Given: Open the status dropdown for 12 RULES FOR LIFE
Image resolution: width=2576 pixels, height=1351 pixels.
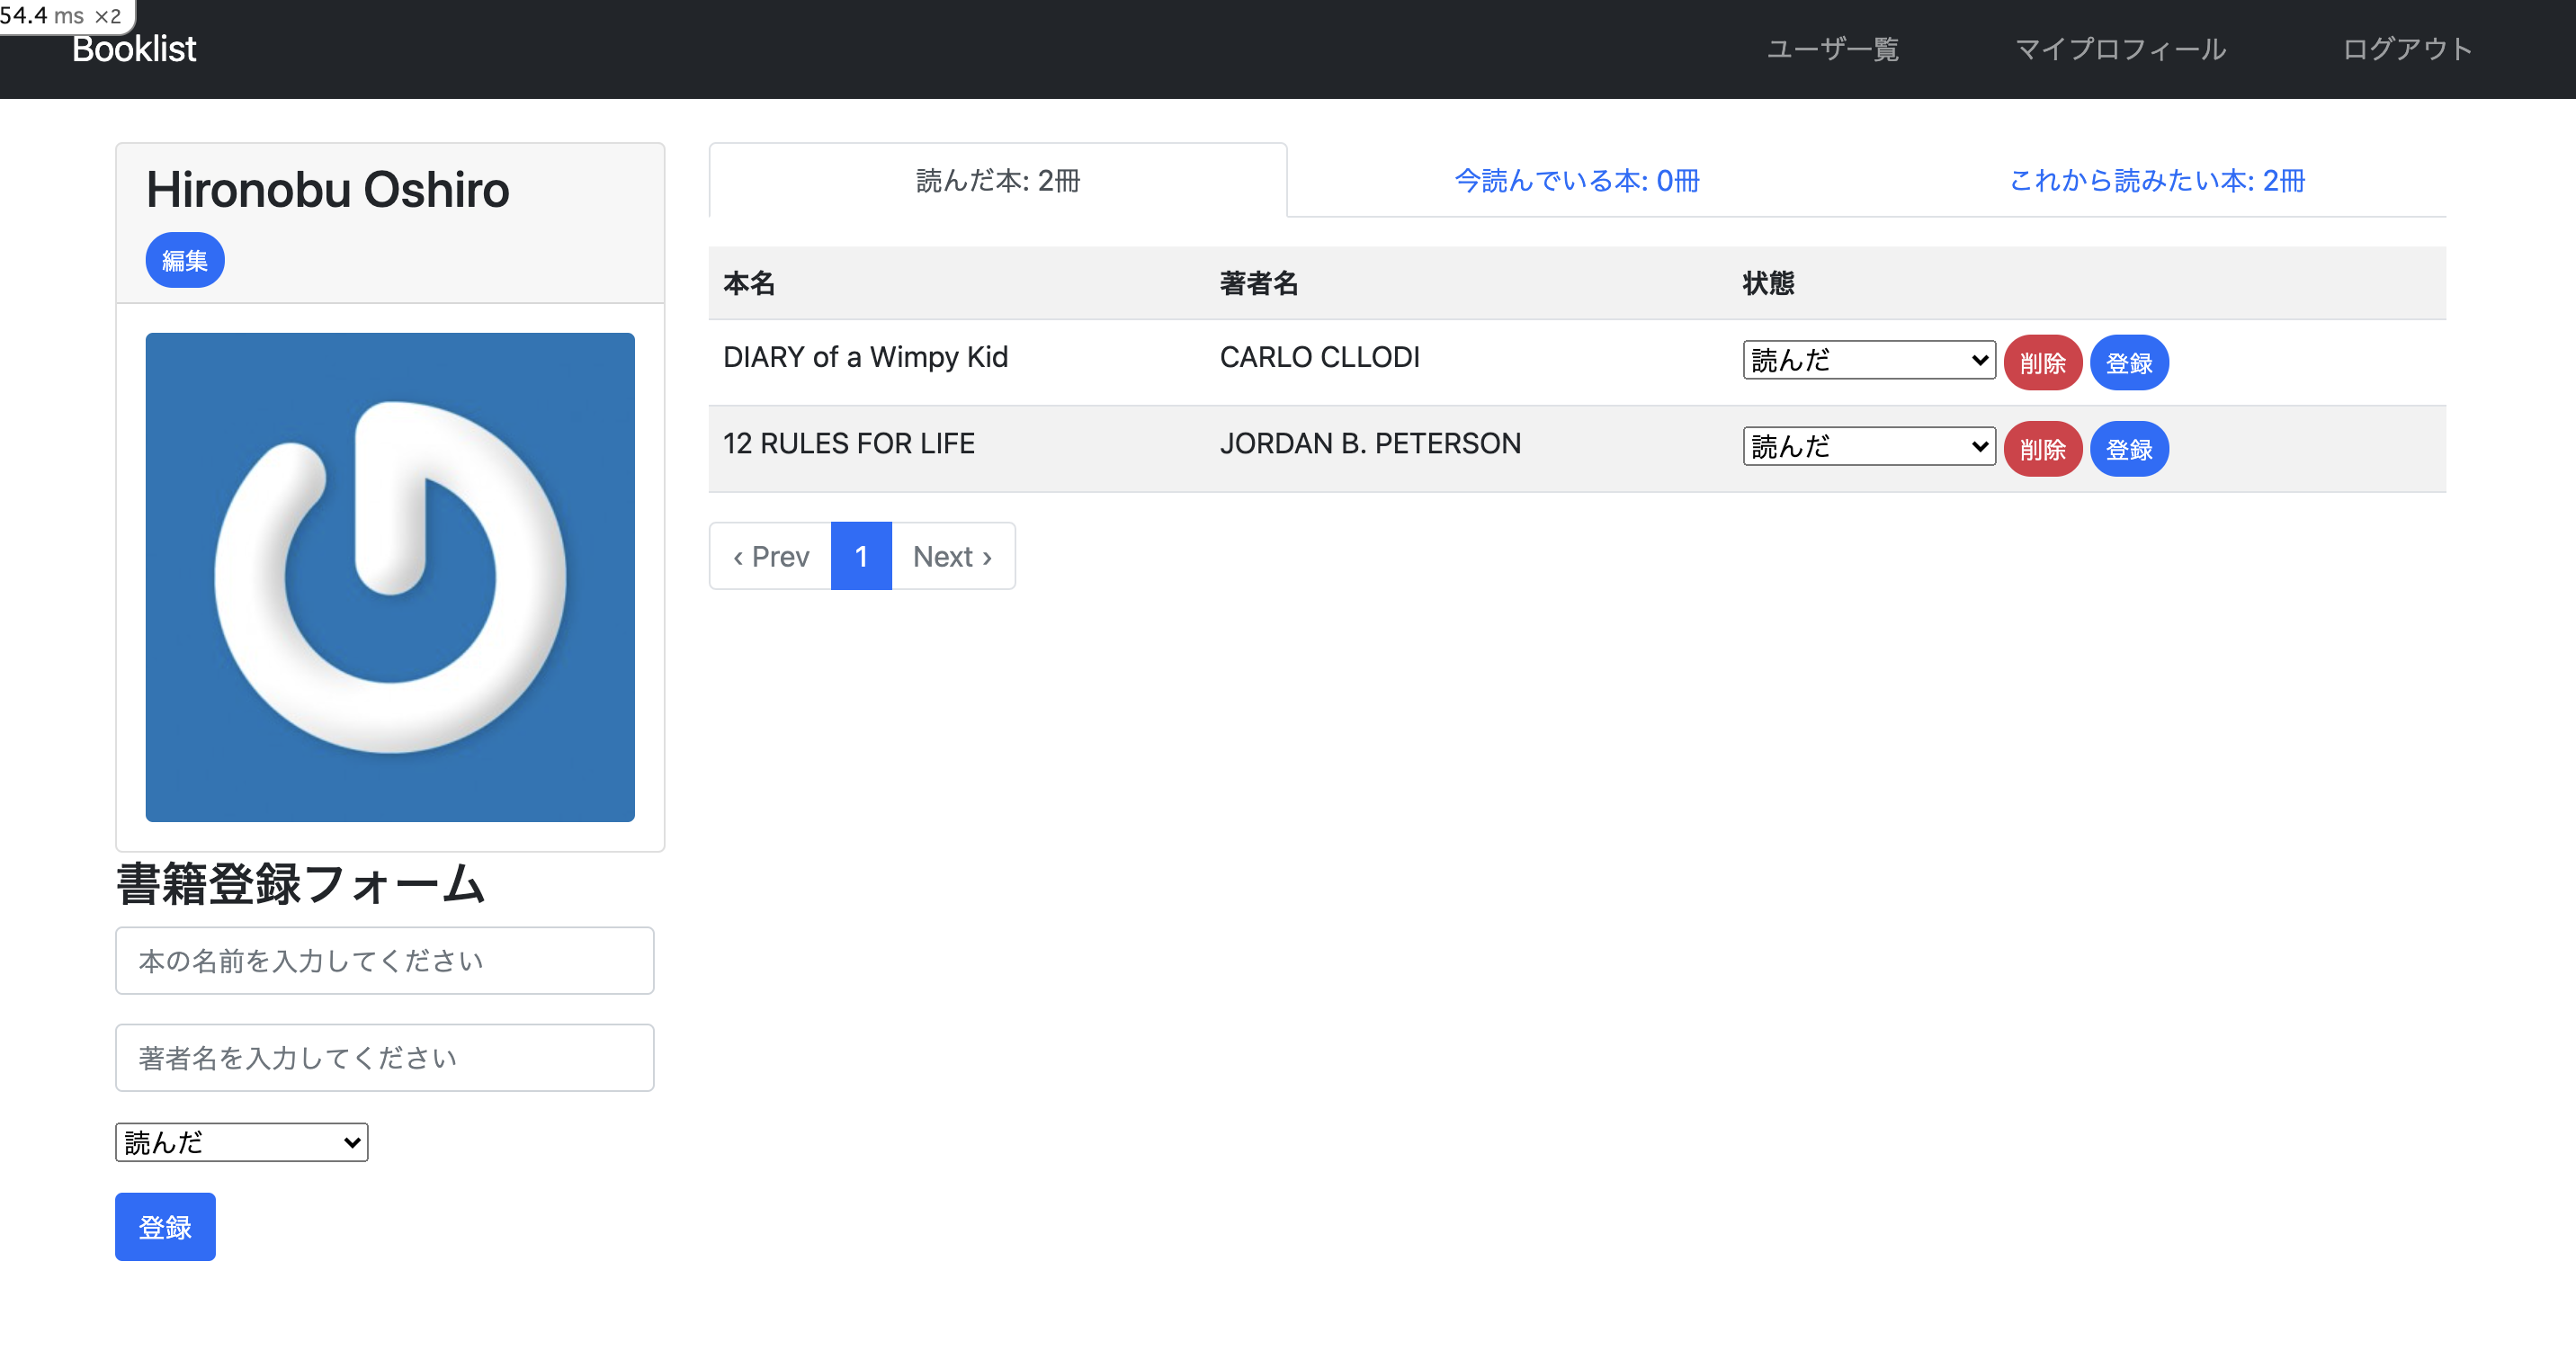Looking at the screenshot, I should 1868,446.
